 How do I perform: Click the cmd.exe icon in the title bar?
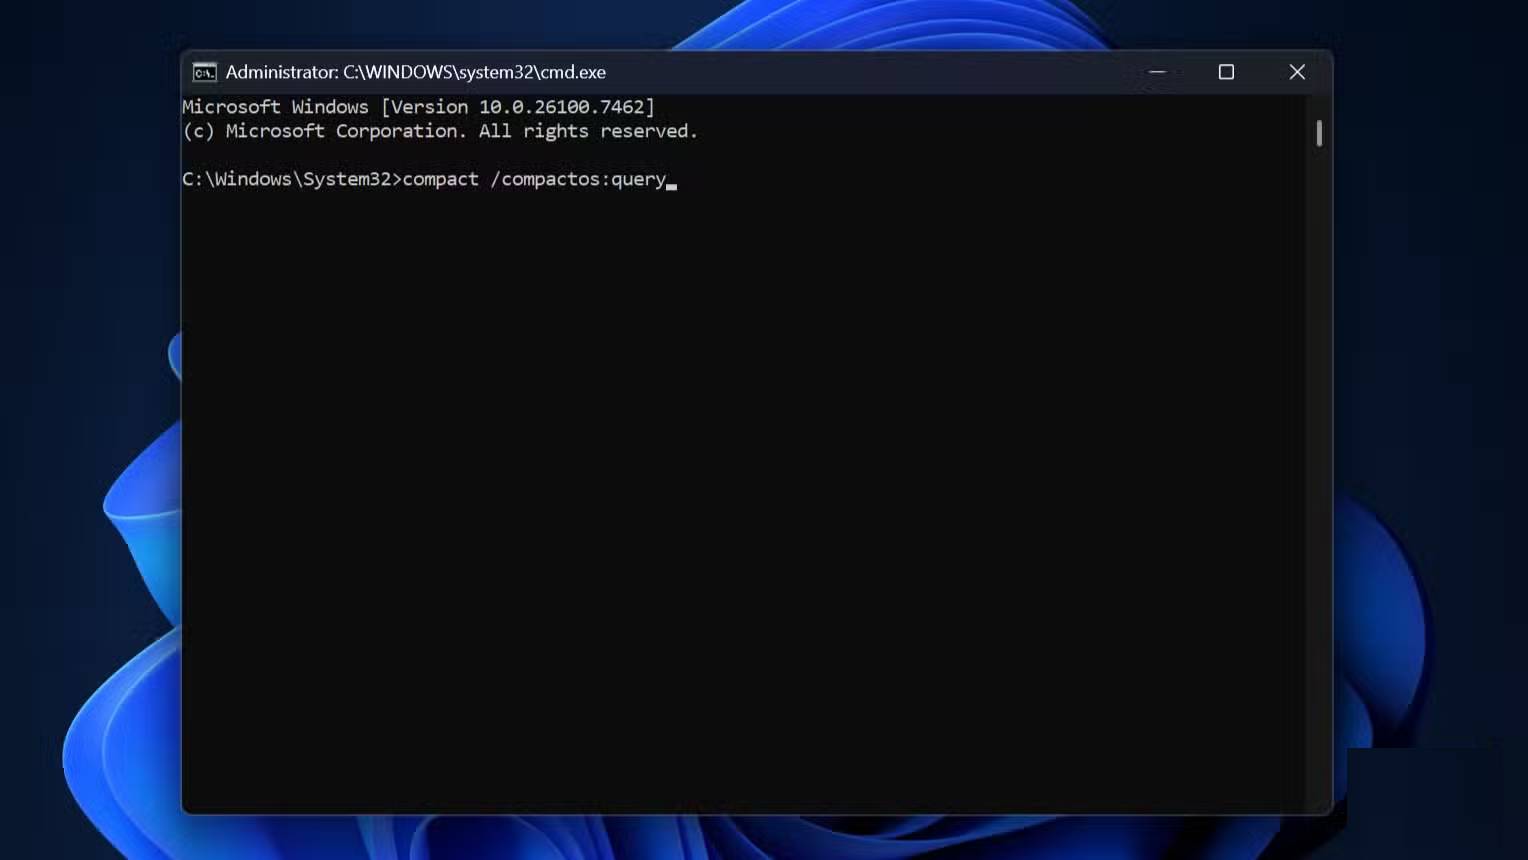[204, 72]
